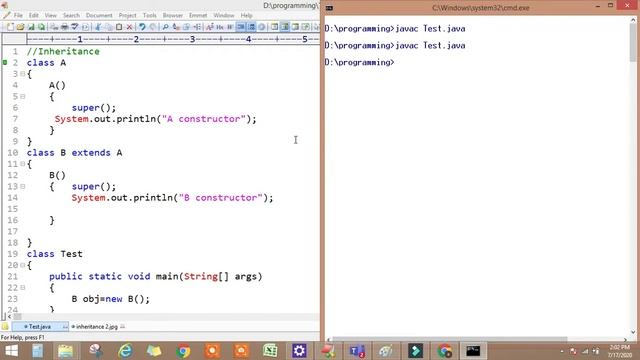Viewport: 640px width, 360px height.
Task: Click the Paste clipboard icon
Action: pyautogui.click(x=119, y=27)
